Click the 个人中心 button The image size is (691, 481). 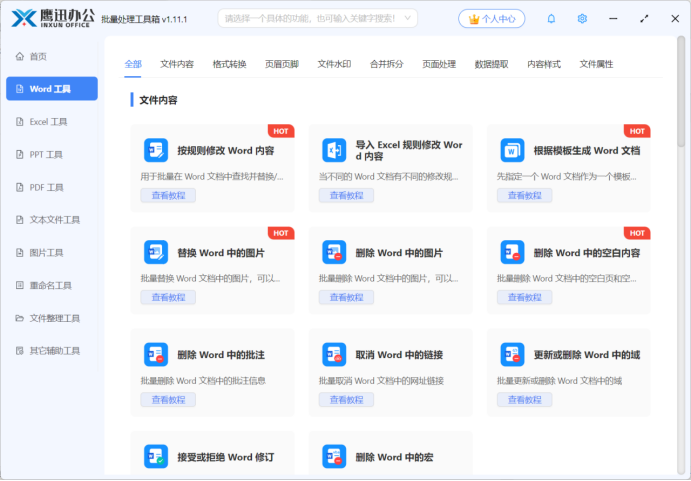tap(491, 19)
